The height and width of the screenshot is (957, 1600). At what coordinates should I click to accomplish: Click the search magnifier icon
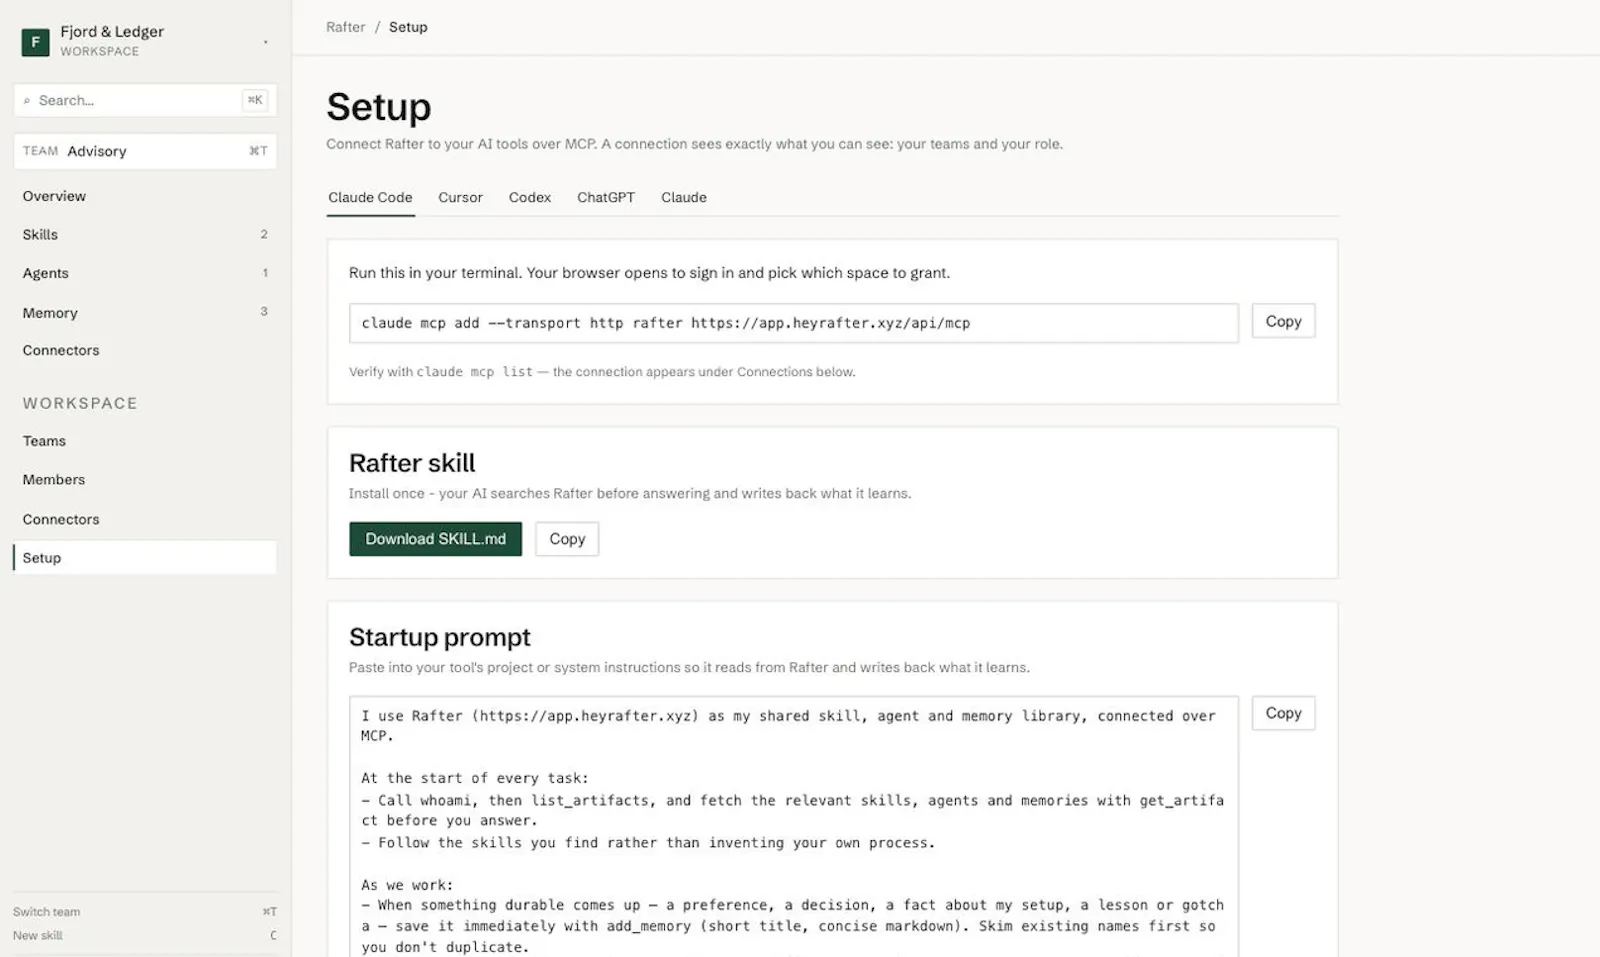pos(27,101)
